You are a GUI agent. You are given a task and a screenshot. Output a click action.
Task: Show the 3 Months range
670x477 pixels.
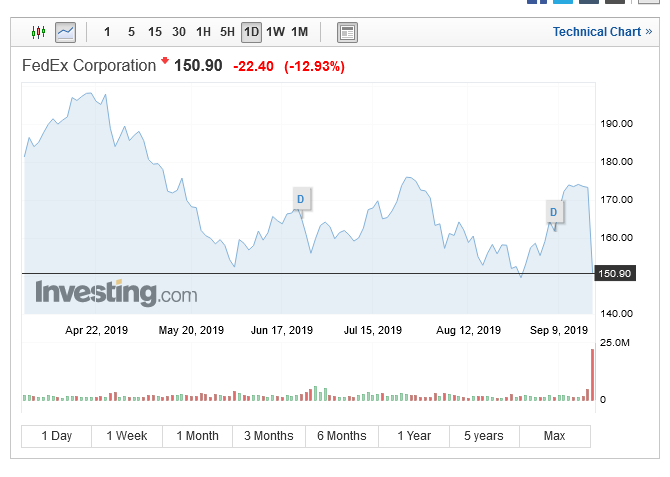(x=269, y=436)
